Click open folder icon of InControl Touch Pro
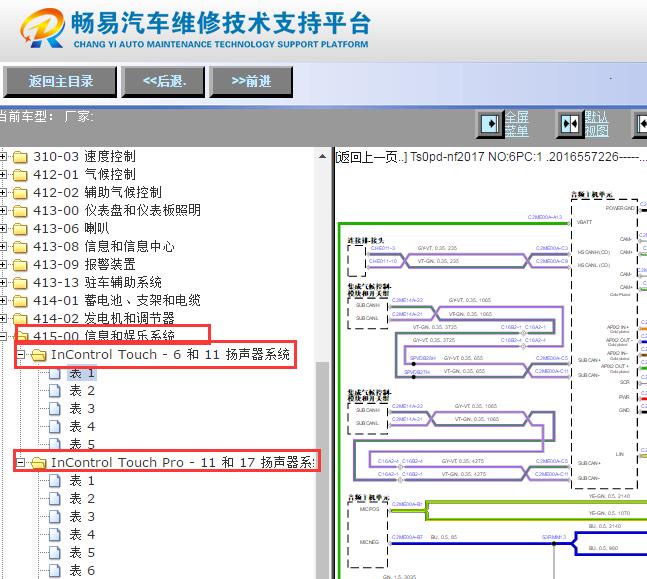 click(x=38, y=463)
